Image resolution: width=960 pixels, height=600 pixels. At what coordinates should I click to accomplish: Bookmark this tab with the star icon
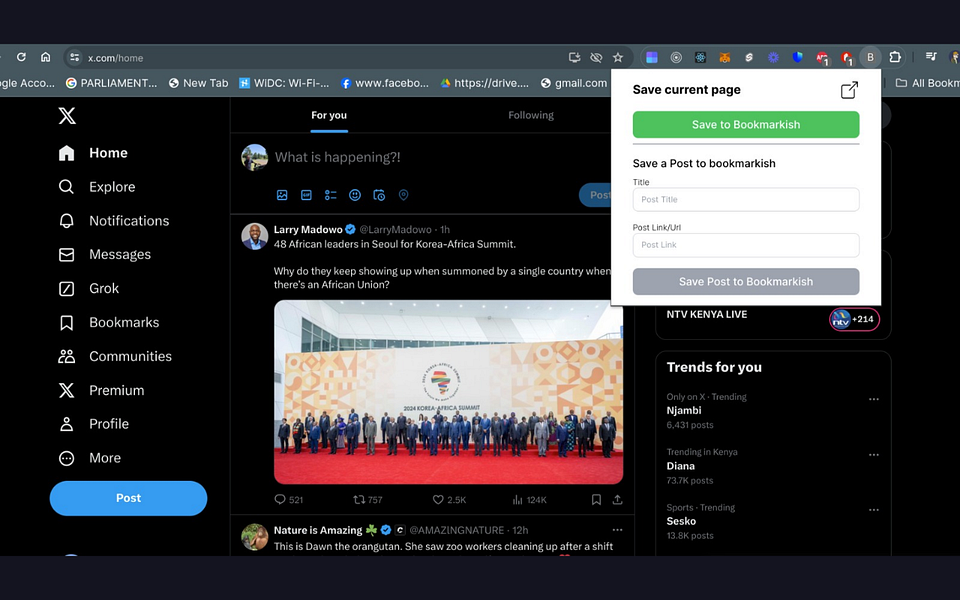[x=618, y=58]
